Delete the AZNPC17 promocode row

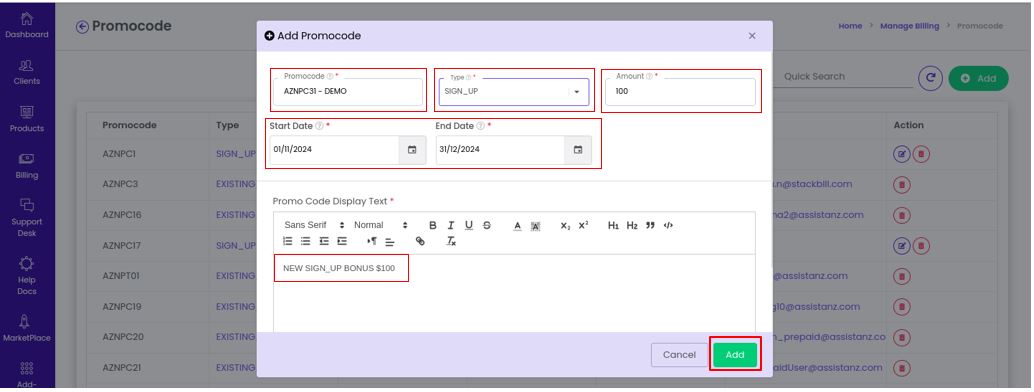click(921, 245)
